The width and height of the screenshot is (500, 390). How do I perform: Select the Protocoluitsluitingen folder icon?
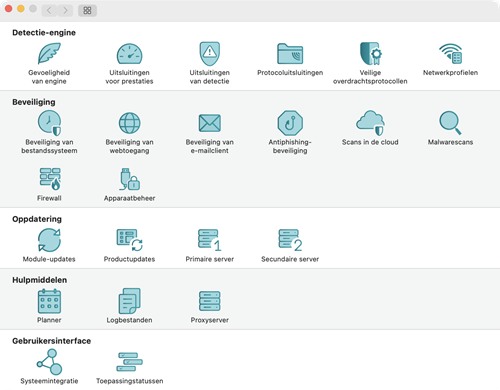[290, 53]
